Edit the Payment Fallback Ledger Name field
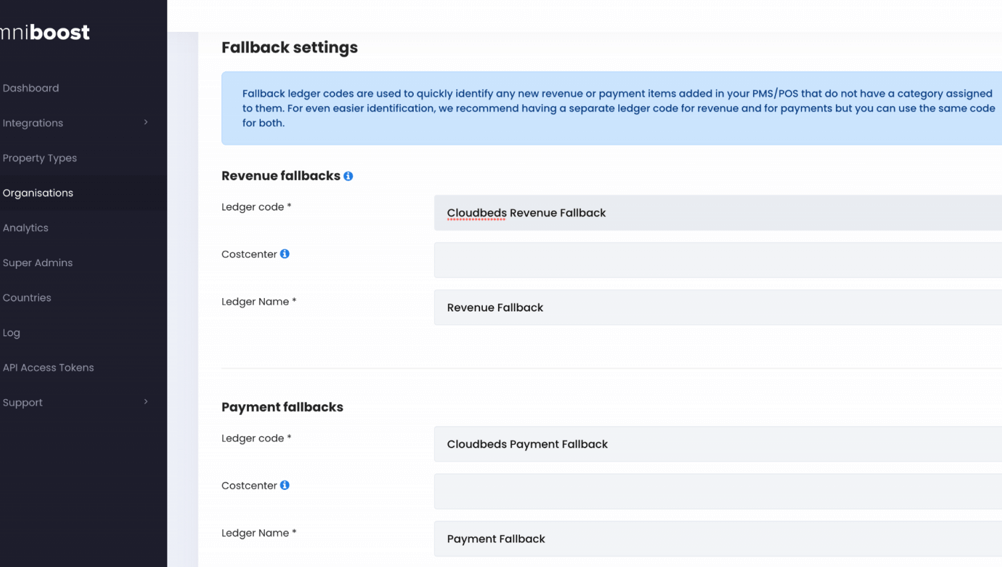 pyautogui.click(x=717, y=538)
